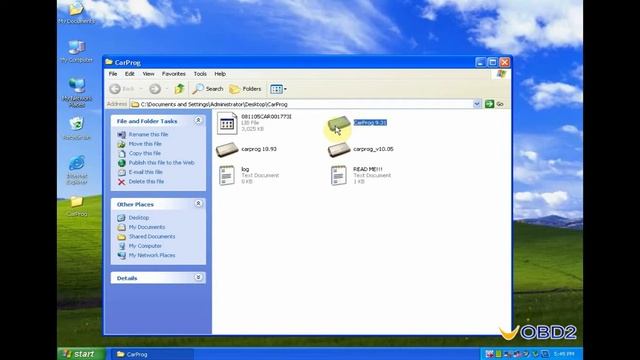Select the CarProg 9.31 application icon
Viewport: 640px width, 360px height.
(339, 123)
